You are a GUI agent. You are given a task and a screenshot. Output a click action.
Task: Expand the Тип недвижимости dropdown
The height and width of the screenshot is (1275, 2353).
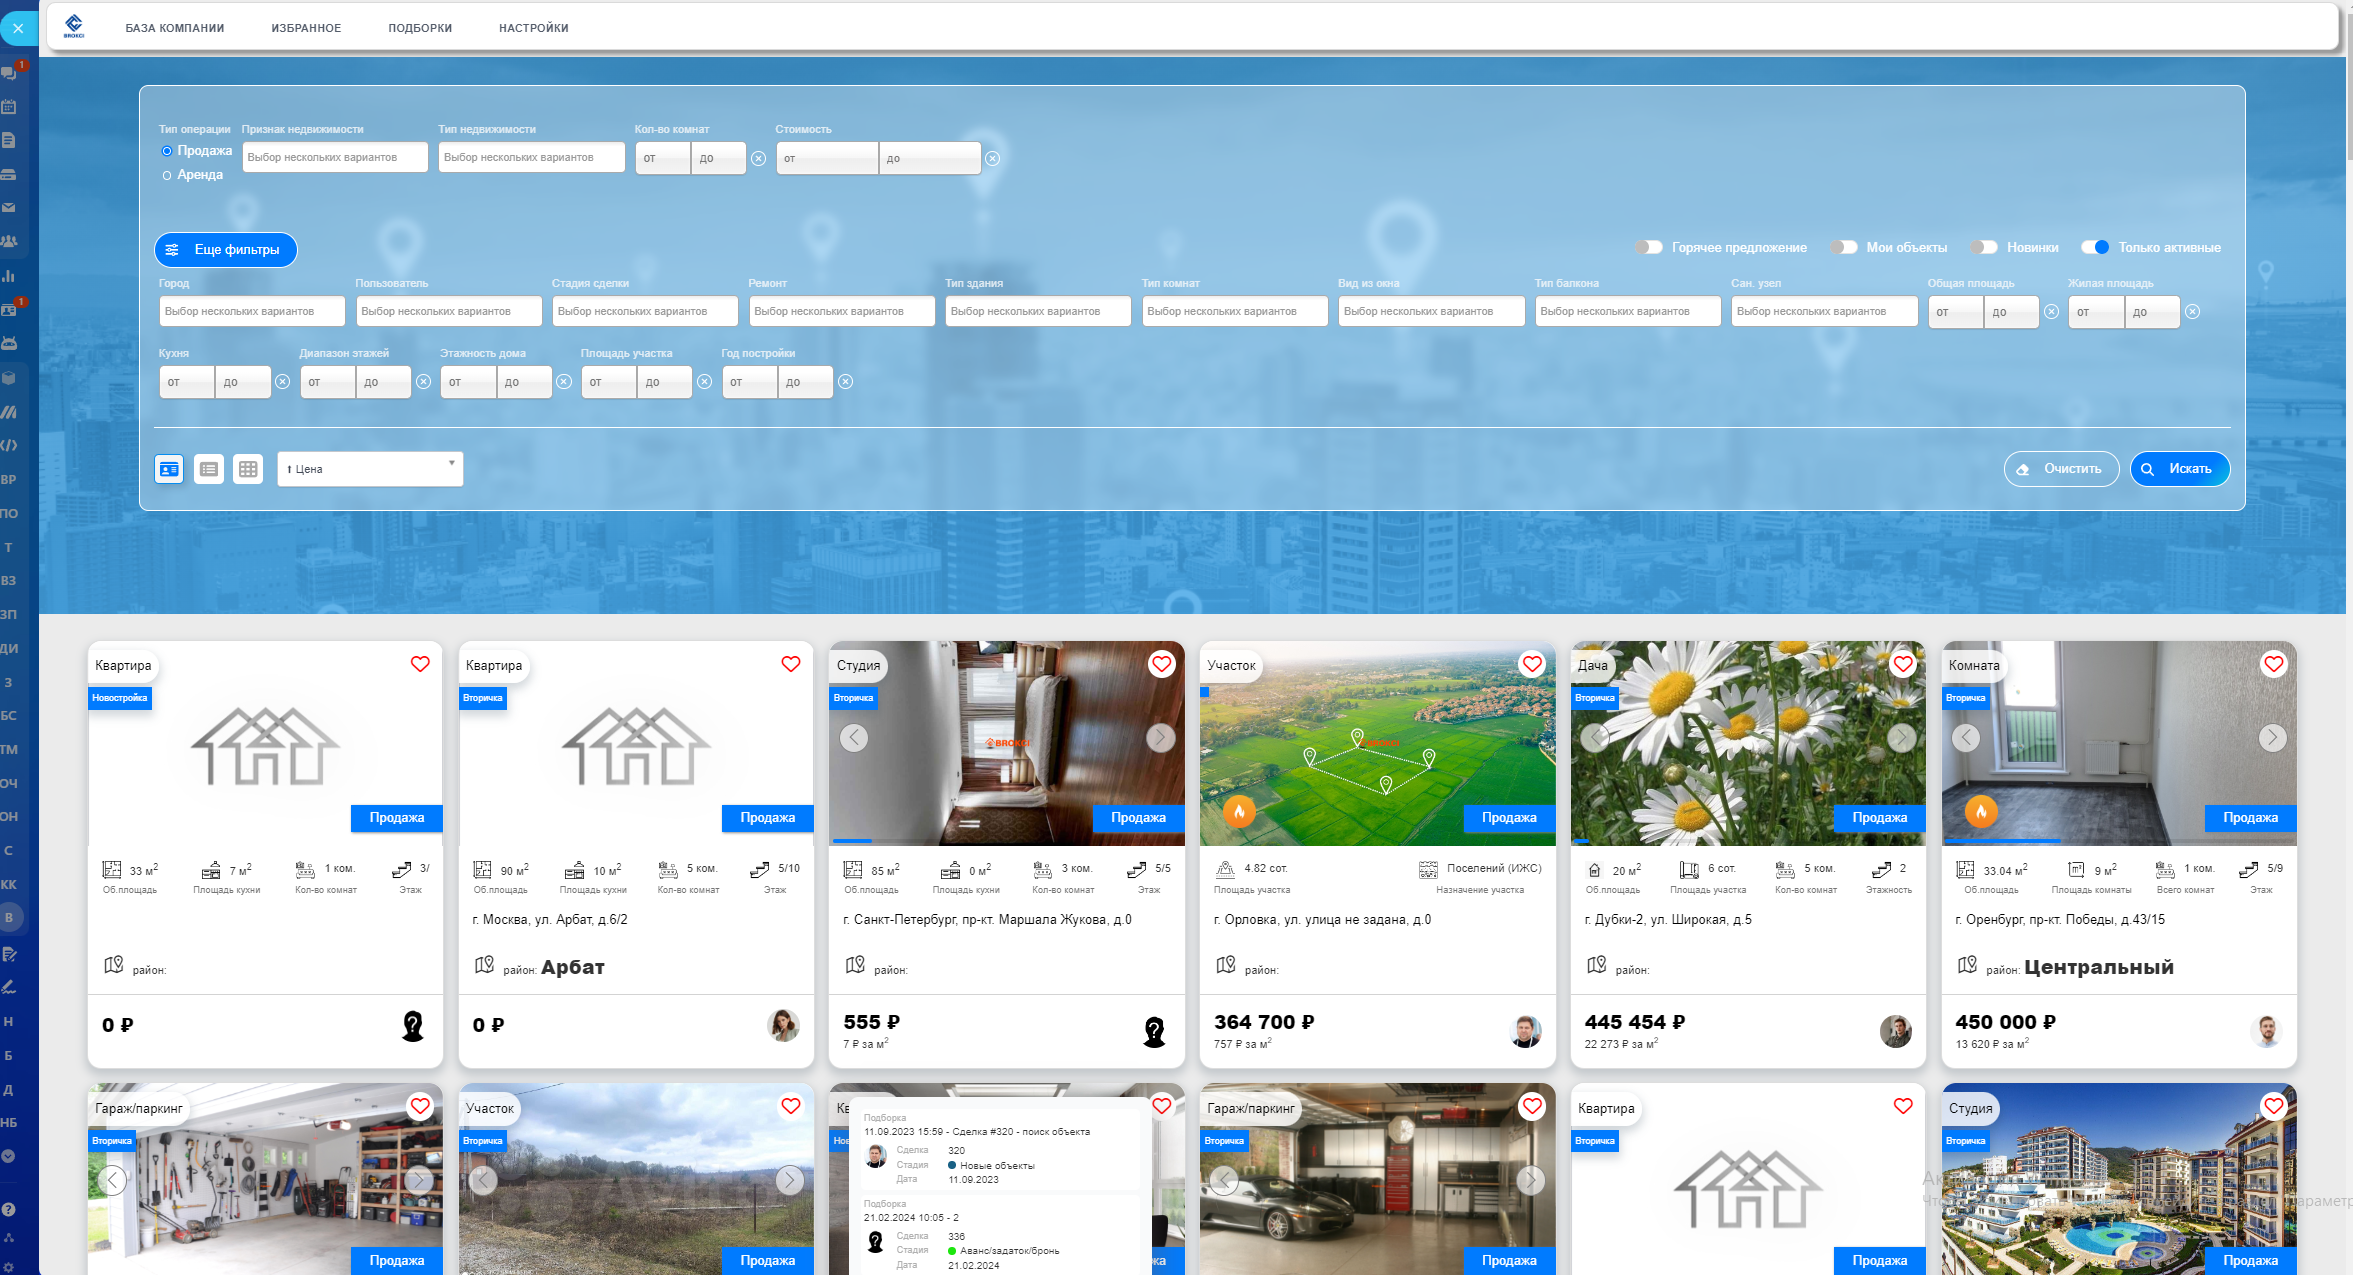(x=531, y=157)
